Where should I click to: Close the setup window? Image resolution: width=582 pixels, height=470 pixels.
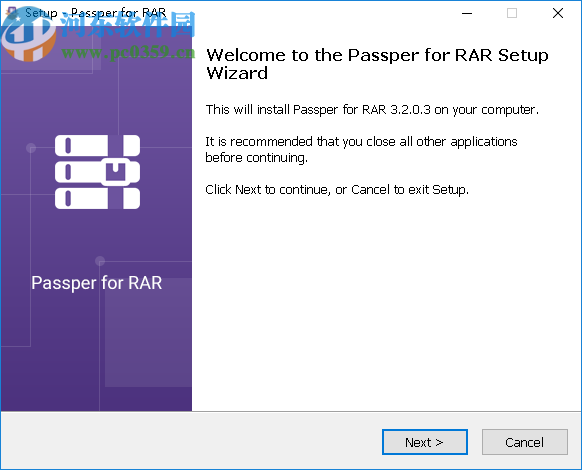558,13
